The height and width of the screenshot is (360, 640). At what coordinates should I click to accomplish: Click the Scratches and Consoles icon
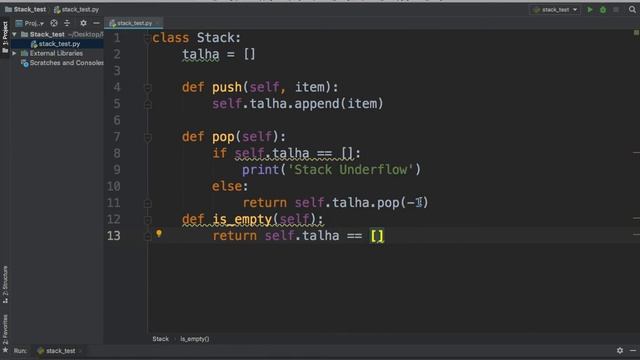tap(24, 63)
